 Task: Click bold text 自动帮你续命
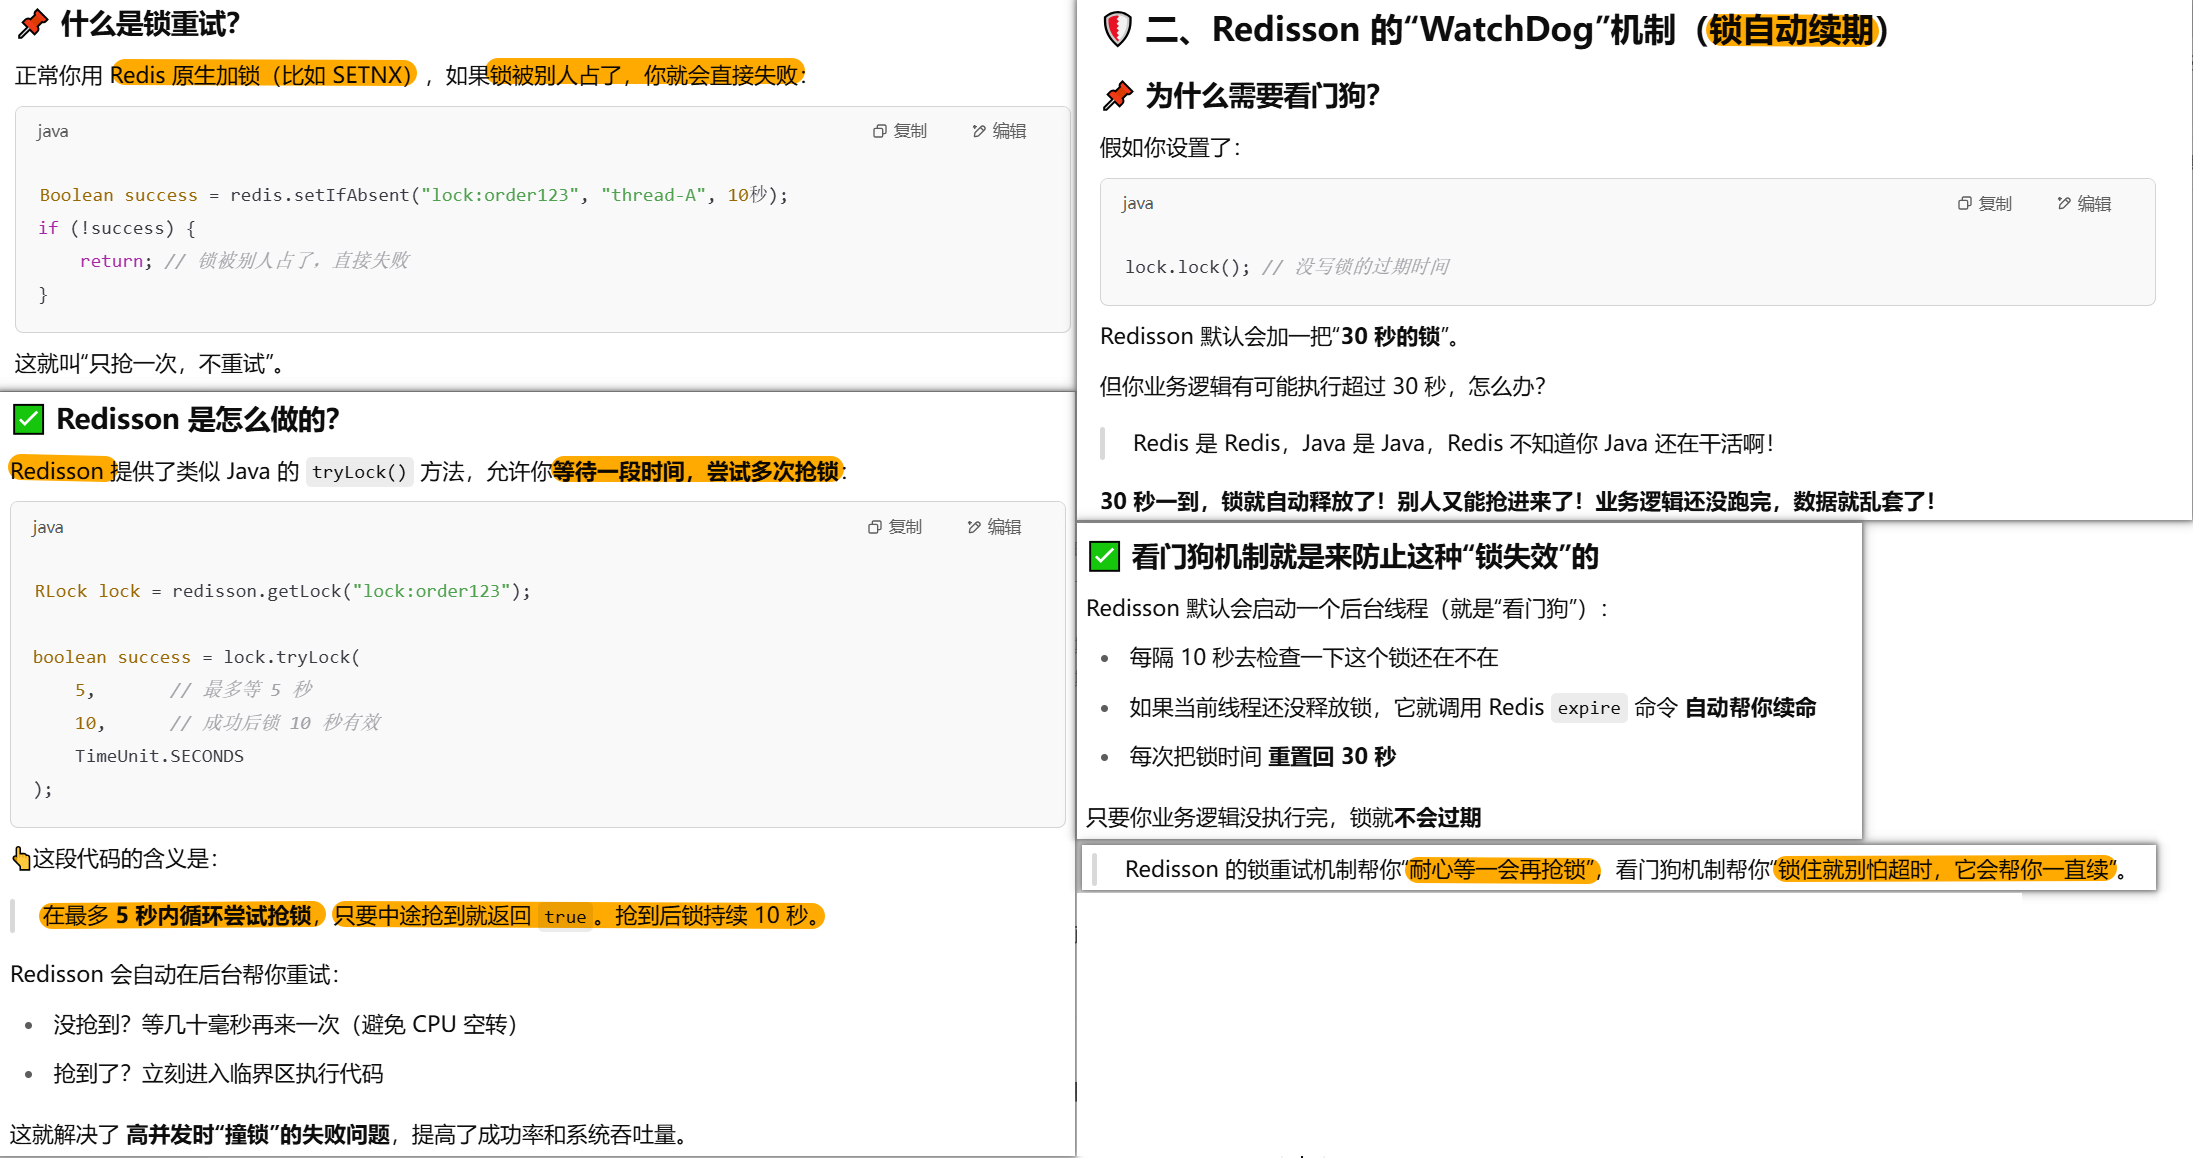1751,707
